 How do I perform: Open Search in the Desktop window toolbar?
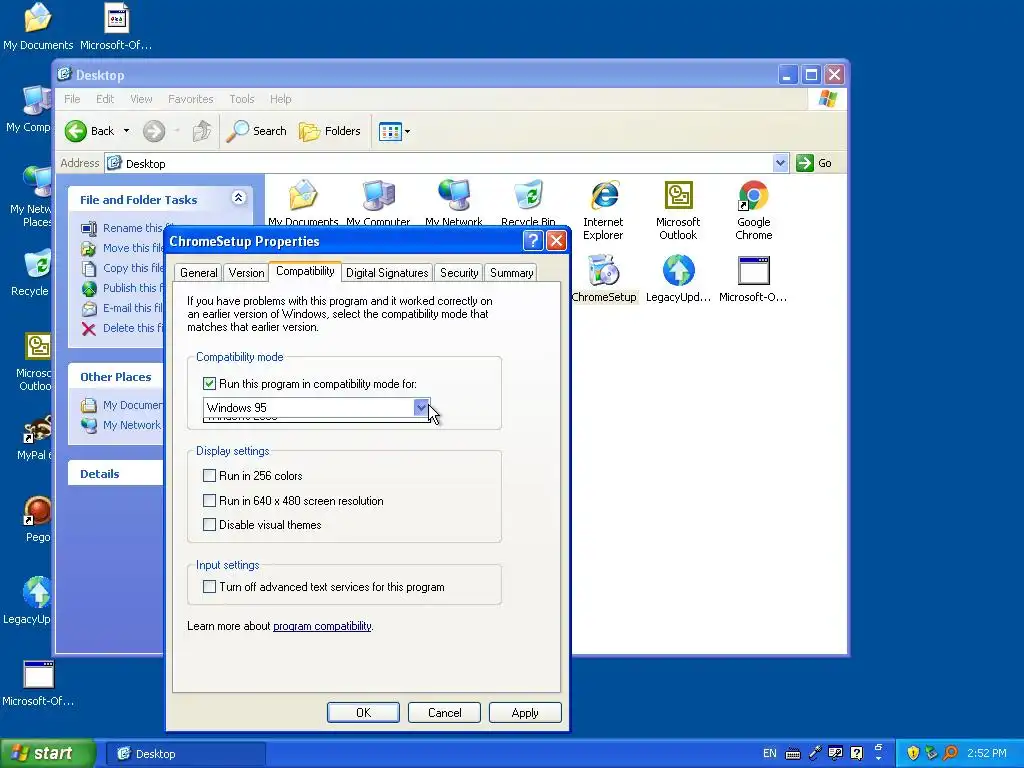pyautogui.click(x=257, y=131)
